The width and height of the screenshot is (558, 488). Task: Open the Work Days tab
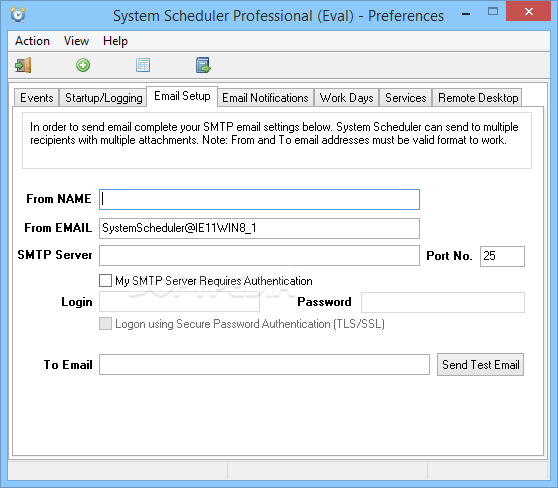347,98
